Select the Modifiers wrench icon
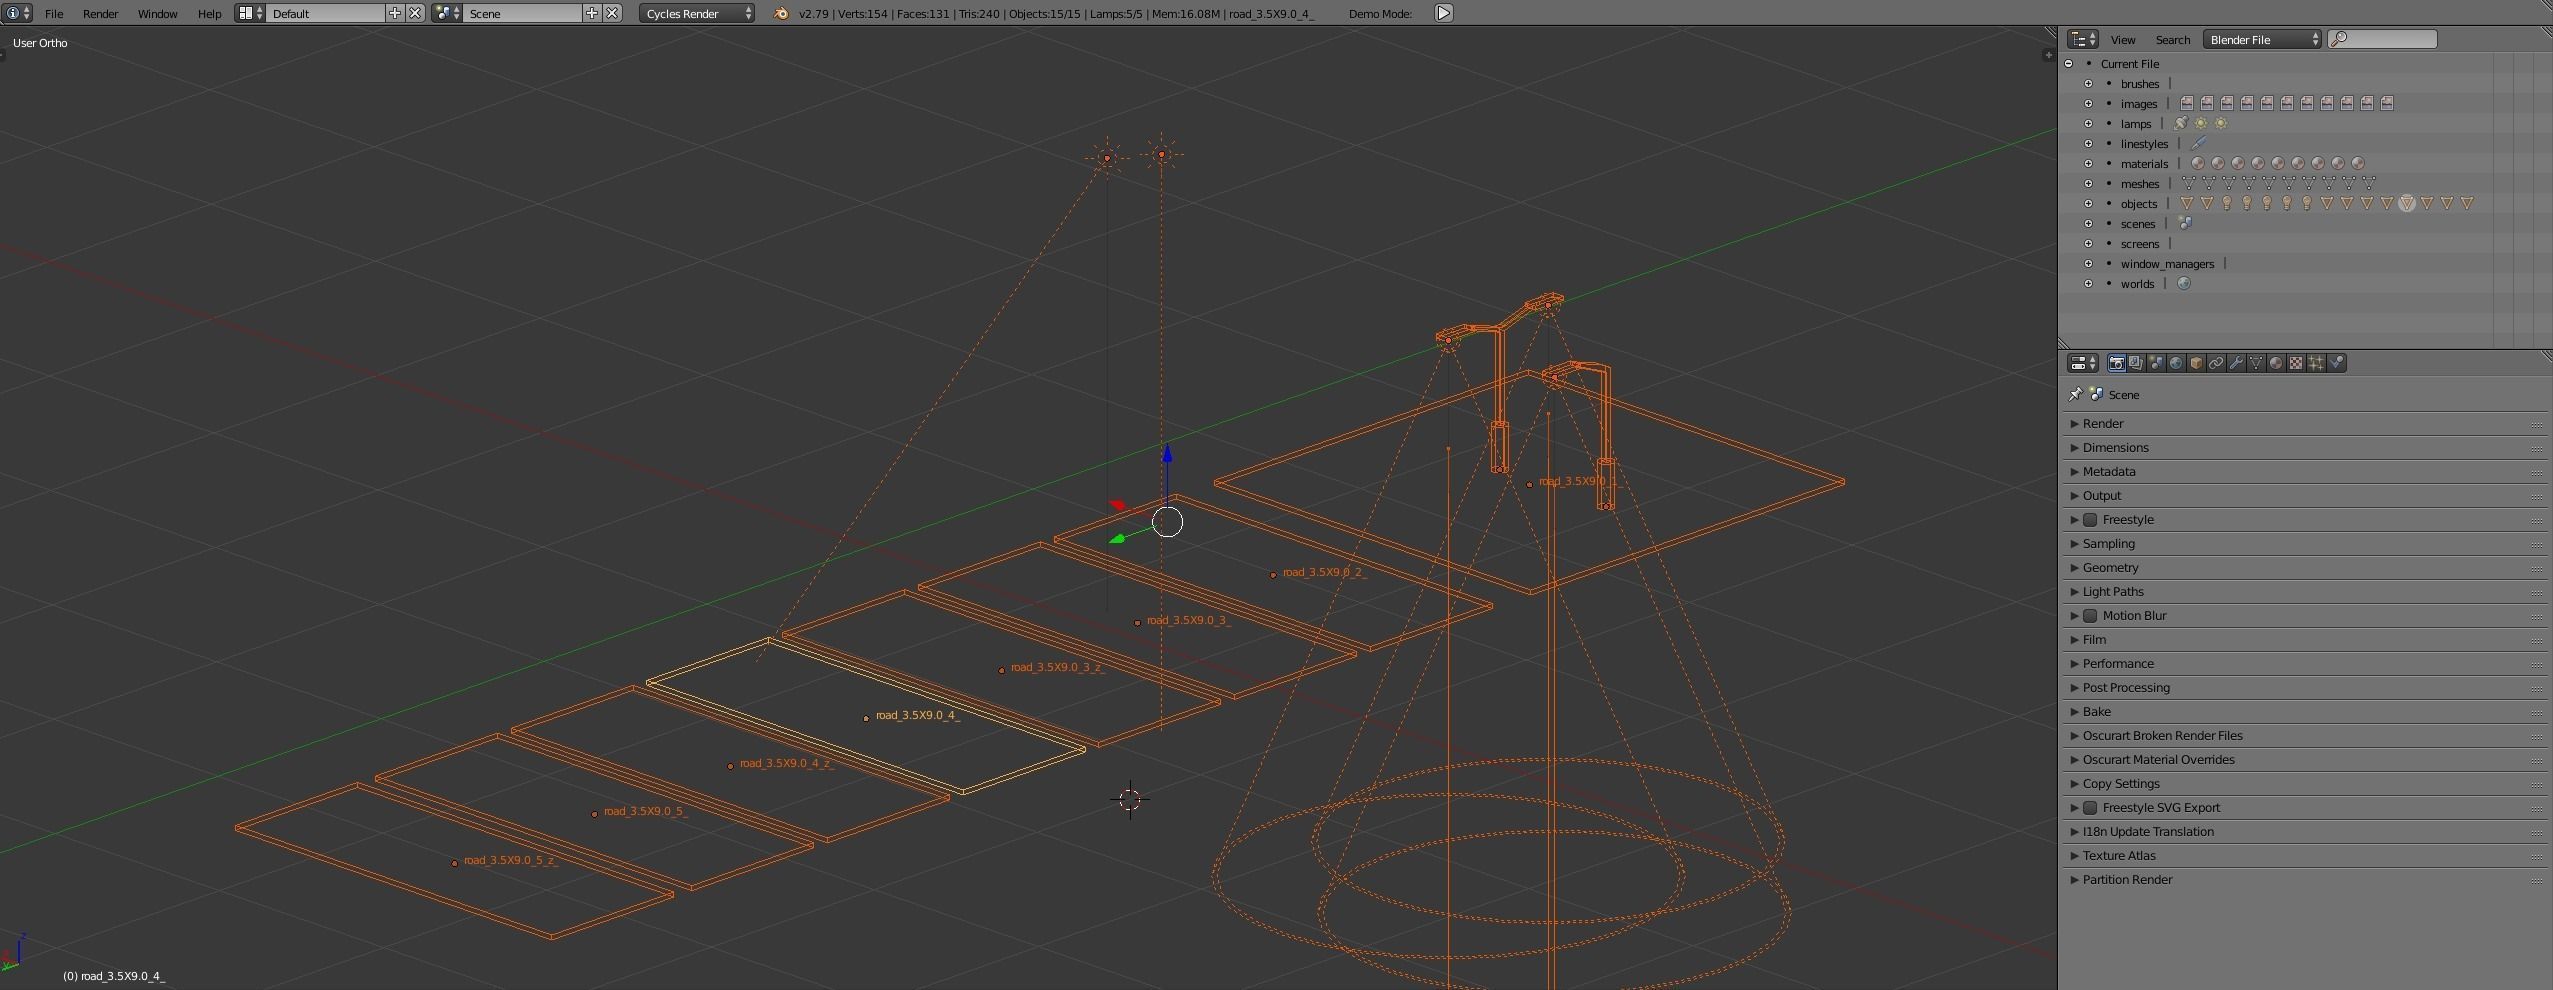The image size is (2553, 990). tap(2237, 362)
